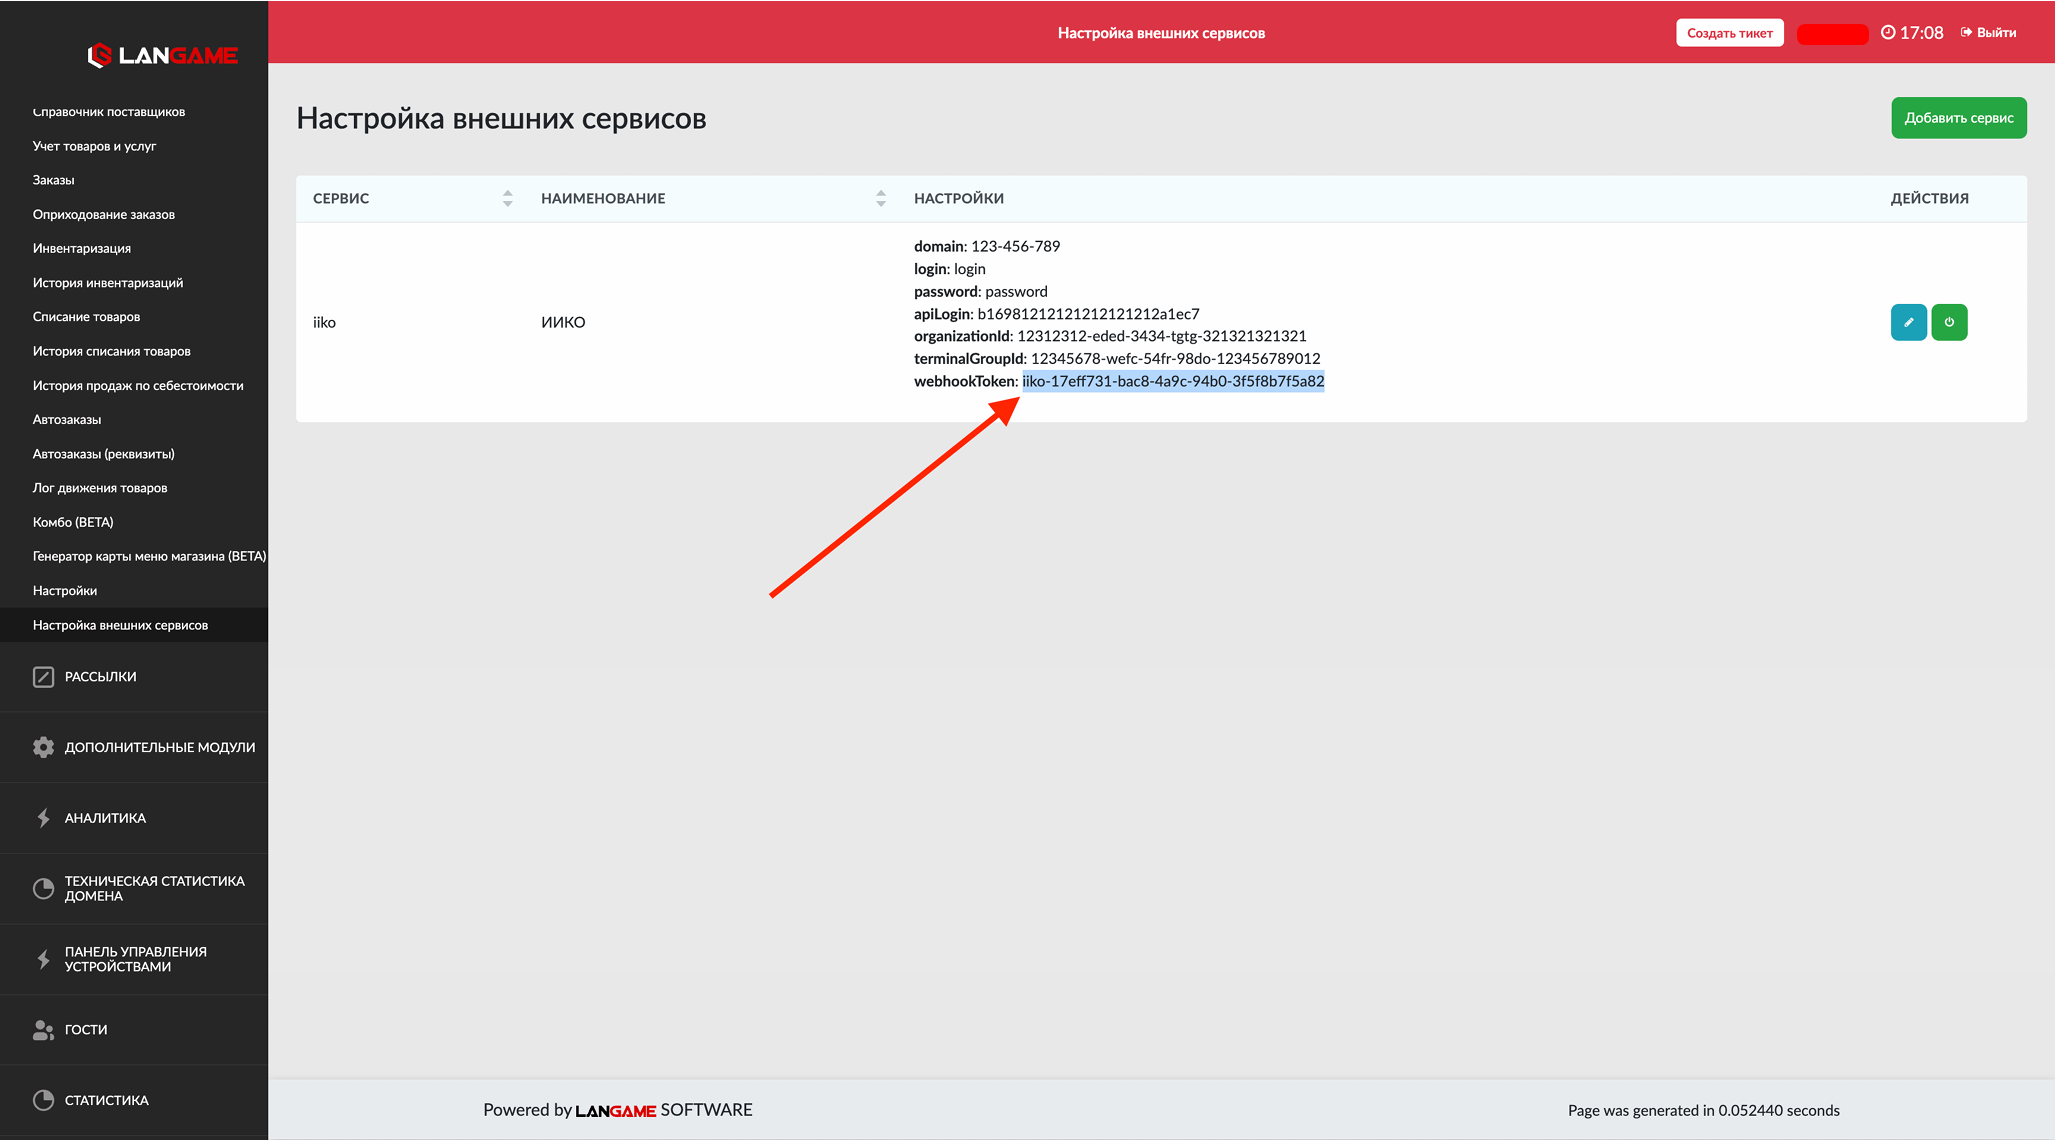This screenshot has height=1140, width=2057.
Task: Edit the iiko service with pencil icon
Action: tap(1908, 322)
